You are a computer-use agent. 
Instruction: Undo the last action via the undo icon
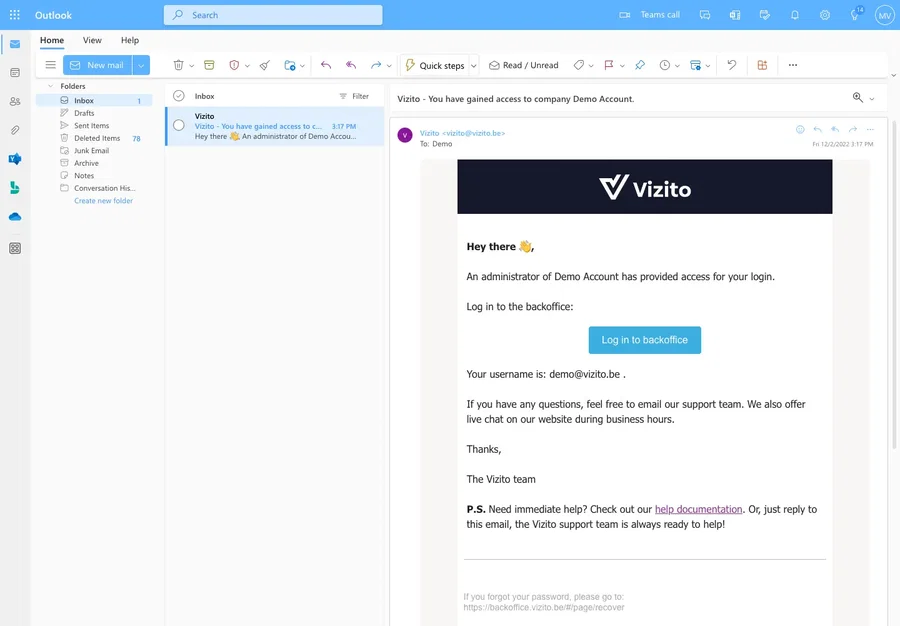[x=731, y=64]
